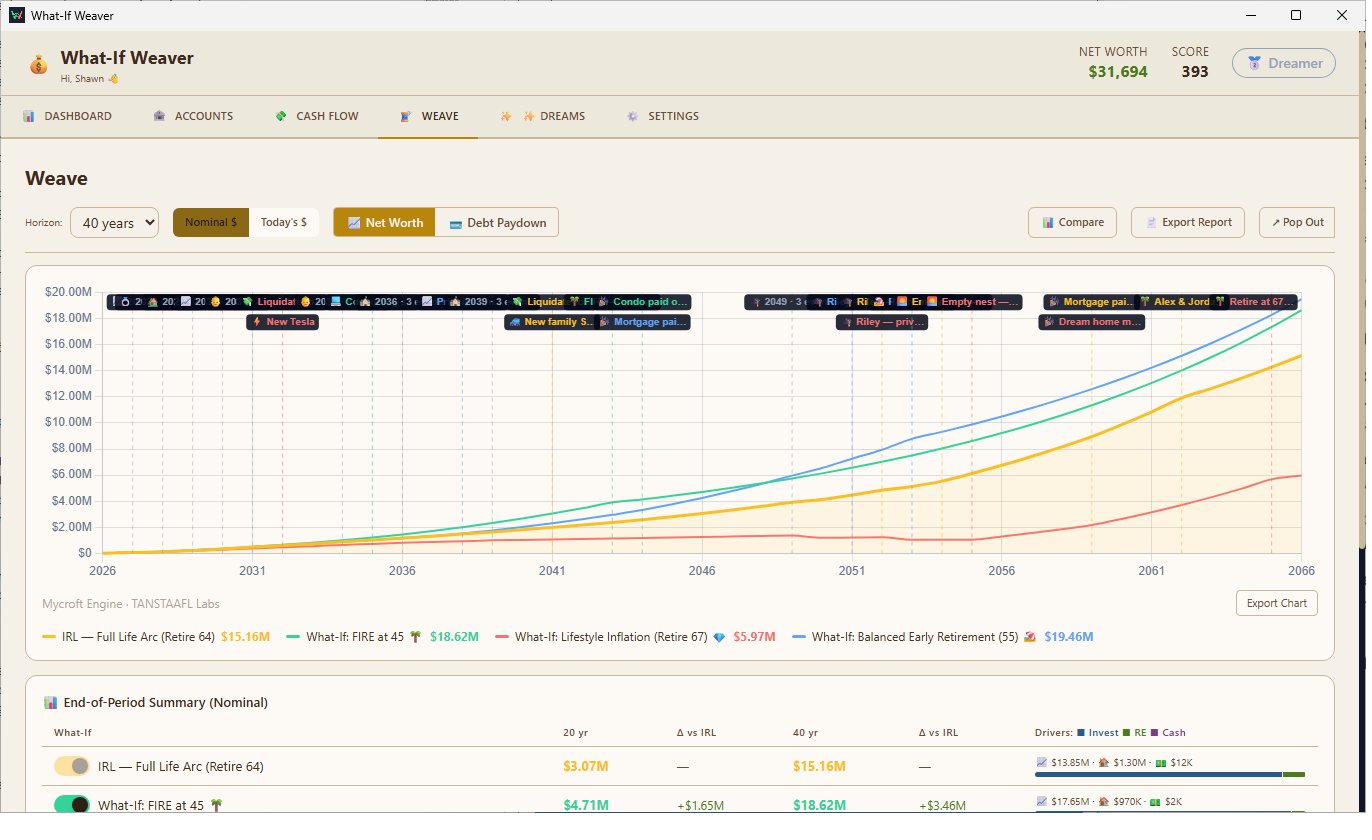Click the diamond icon in Lifestyle Inflation legend
The image size is (1372, 840).
coord(719,636)
